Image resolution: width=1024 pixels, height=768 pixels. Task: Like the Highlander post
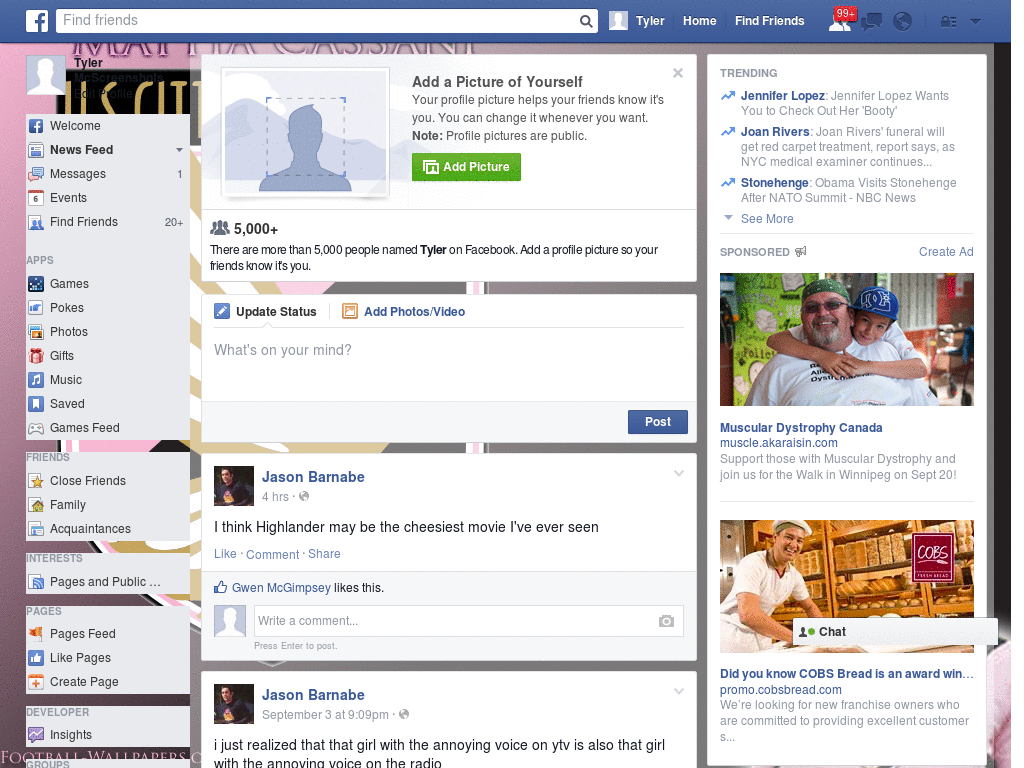pos(225,554)
